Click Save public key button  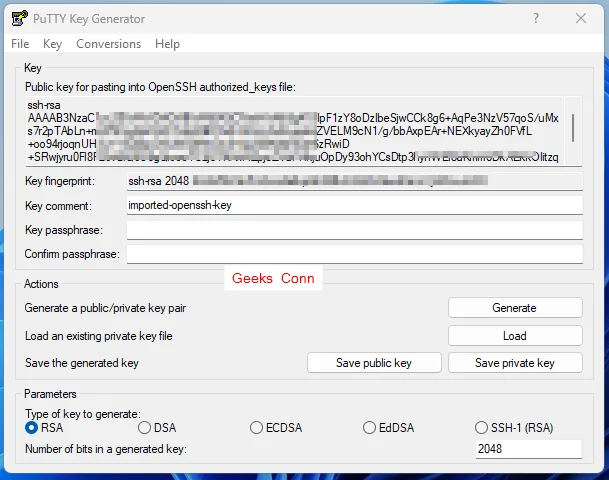click(x=374, y=363)
